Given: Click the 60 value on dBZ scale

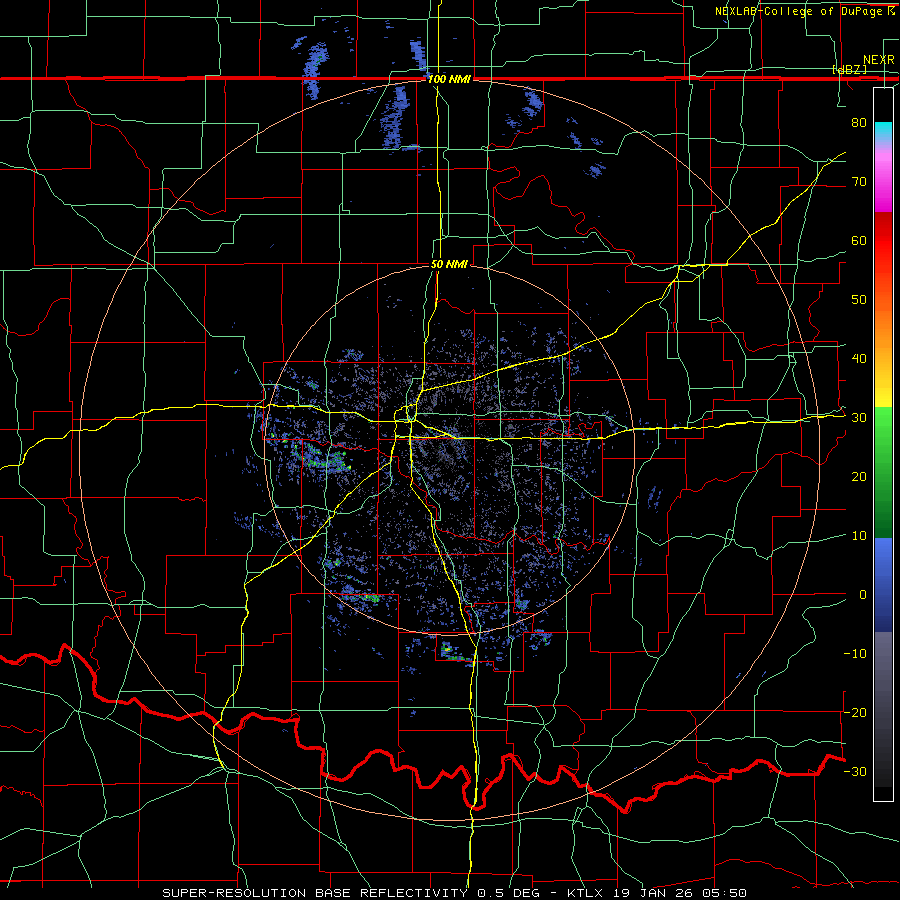Looking at the screenshot, I should (x=859, y=240).
